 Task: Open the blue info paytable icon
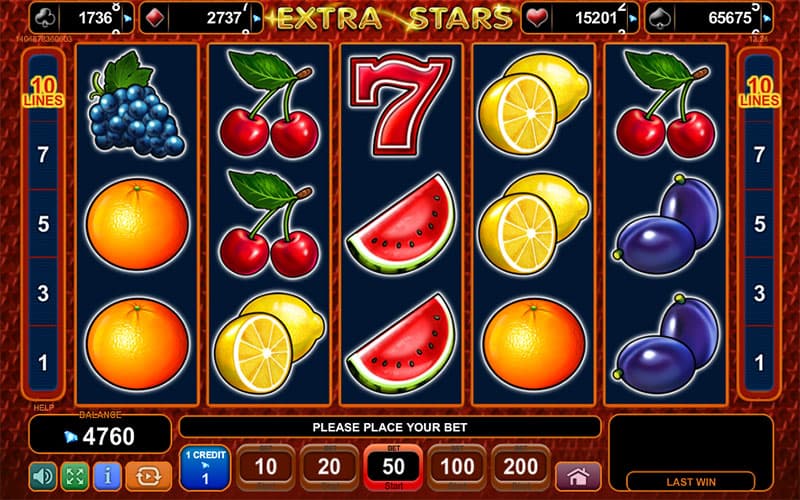click(x=107, y=476)
